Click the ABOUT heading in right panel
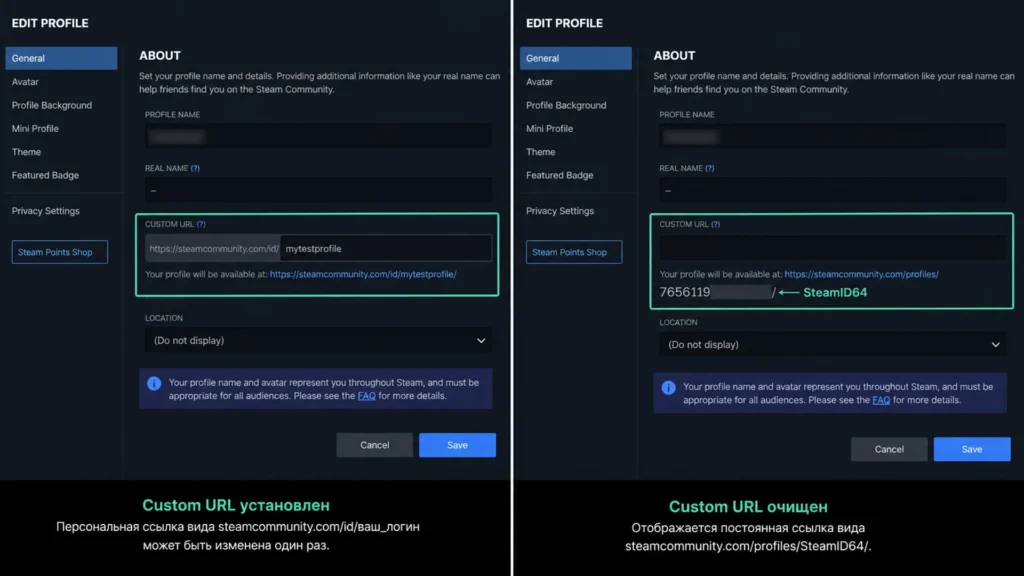This screenshot has height=576, width=1024. [x=675, y=56]
